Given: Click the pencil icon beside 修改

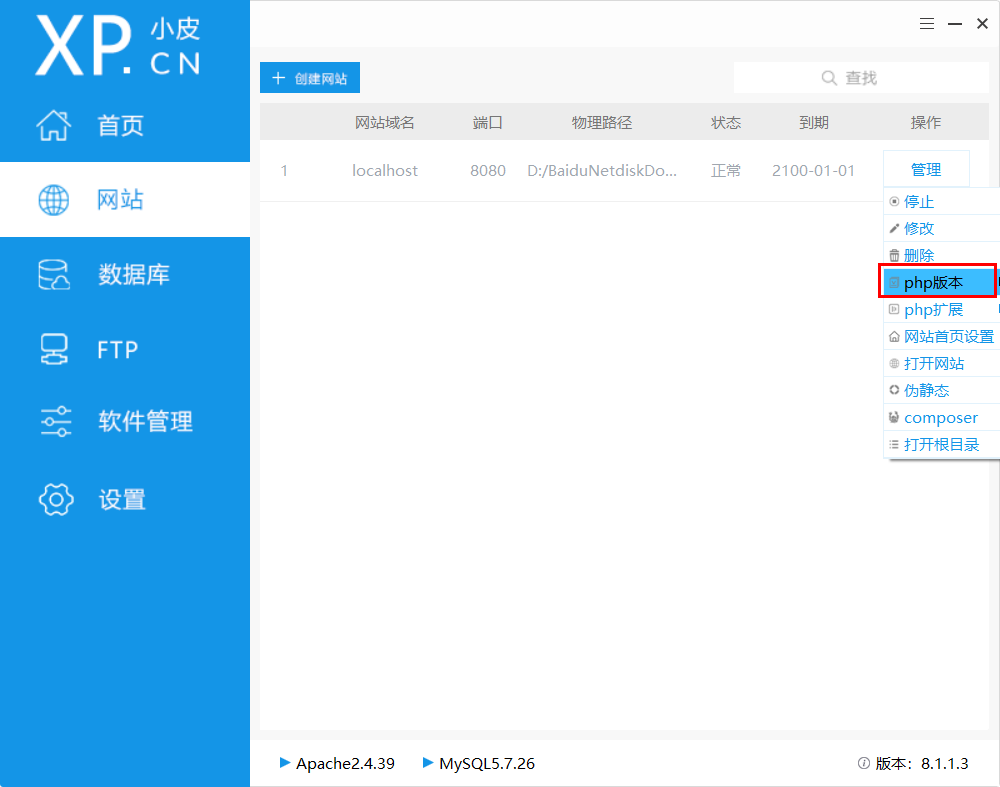Looking at the screenshot, I should point(894,228).
